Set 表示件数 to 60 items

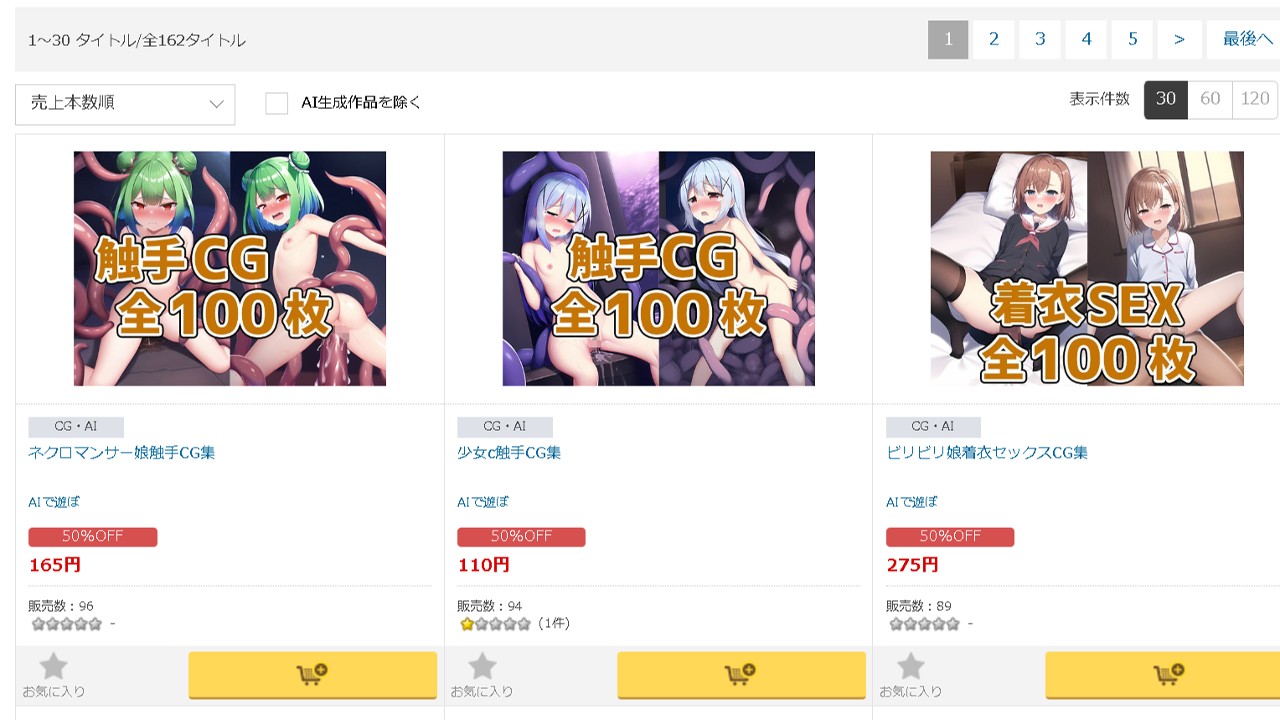(x=1210, y=99)
